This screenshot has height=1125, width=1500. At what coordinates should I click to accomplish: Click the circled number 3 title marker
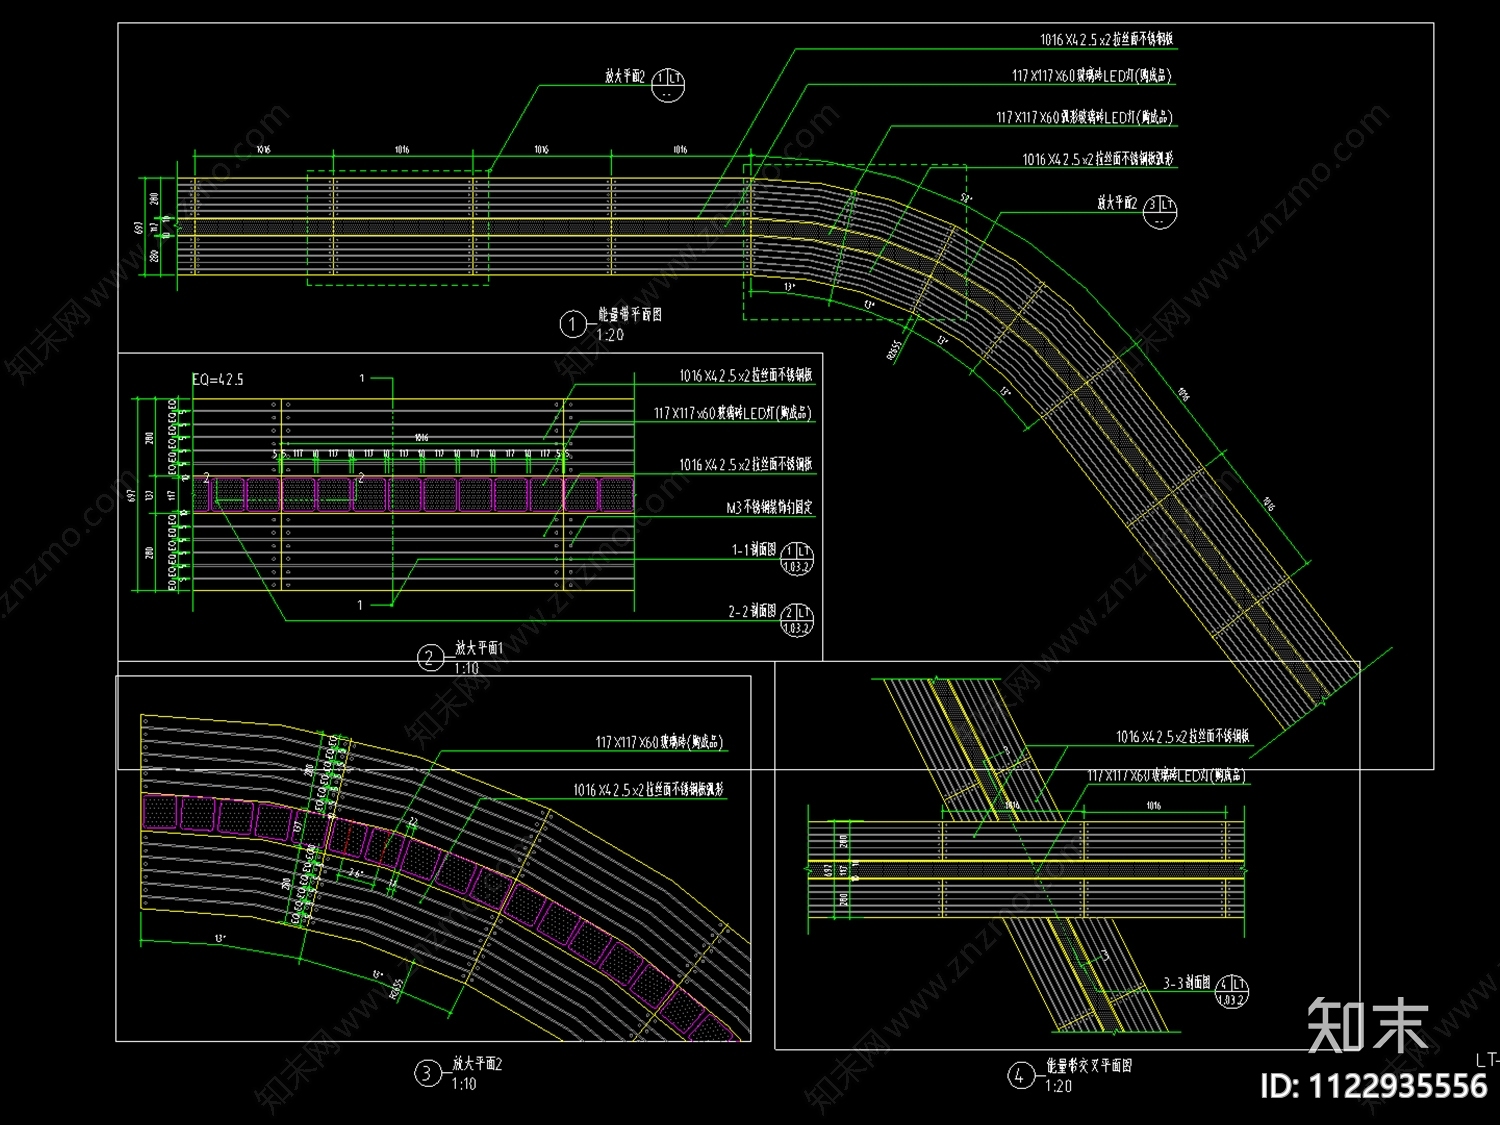[x=428, y=1074]
